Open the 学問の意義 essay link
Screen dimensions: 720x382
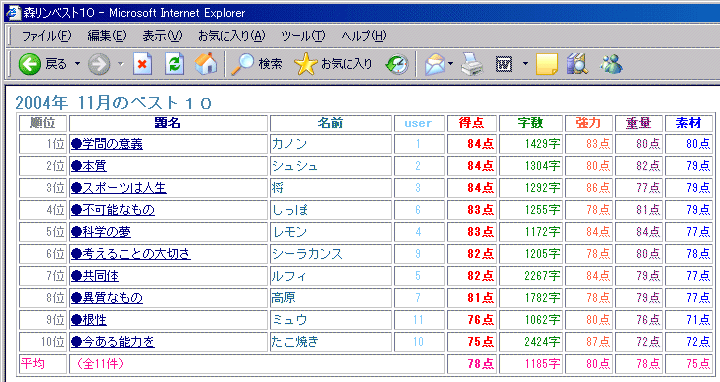[107, 144]
